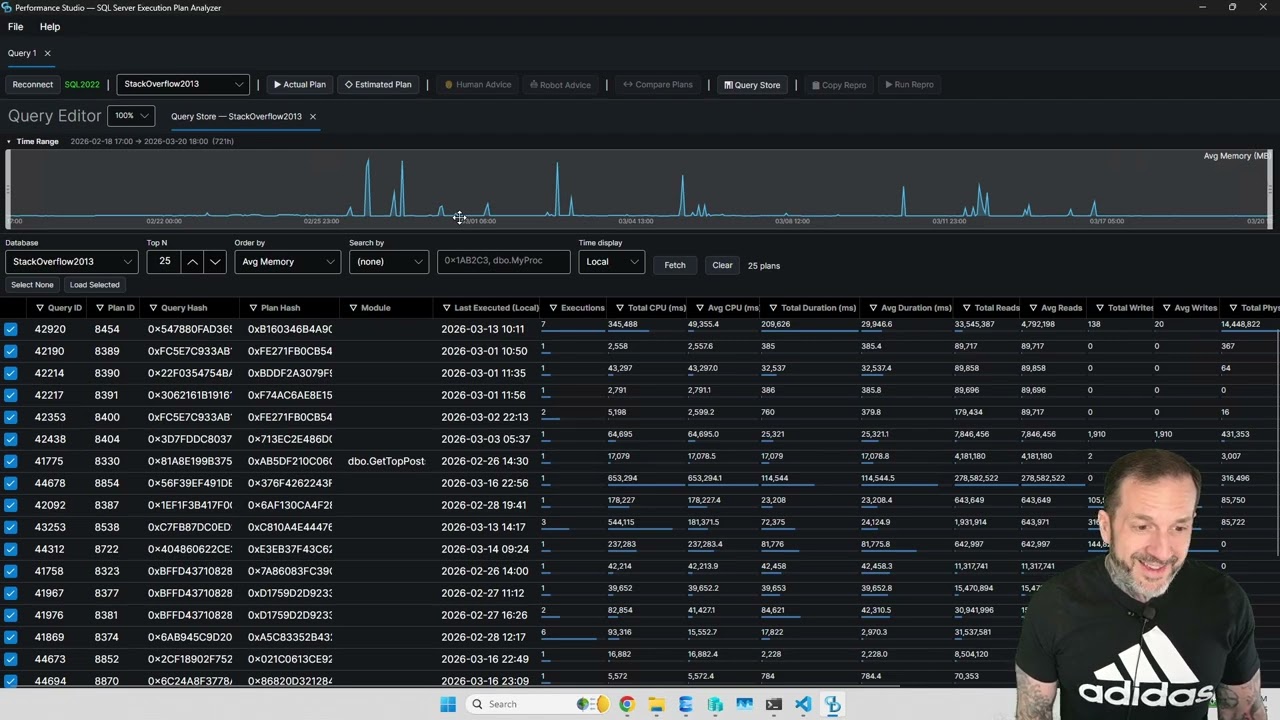Click the Load Selected button
This screenshot has height=720, width=1280.
(95, 285)
